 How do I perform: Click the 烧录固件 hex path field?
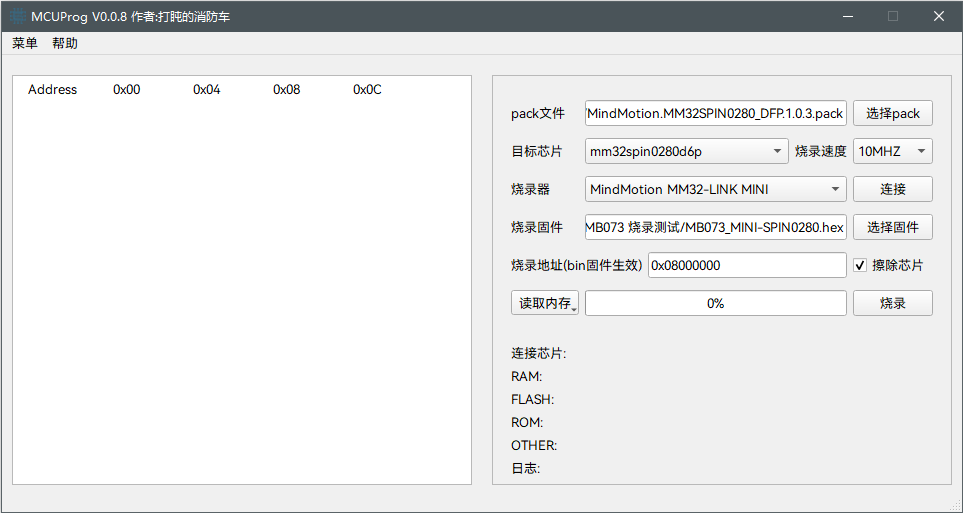[715, 227]
